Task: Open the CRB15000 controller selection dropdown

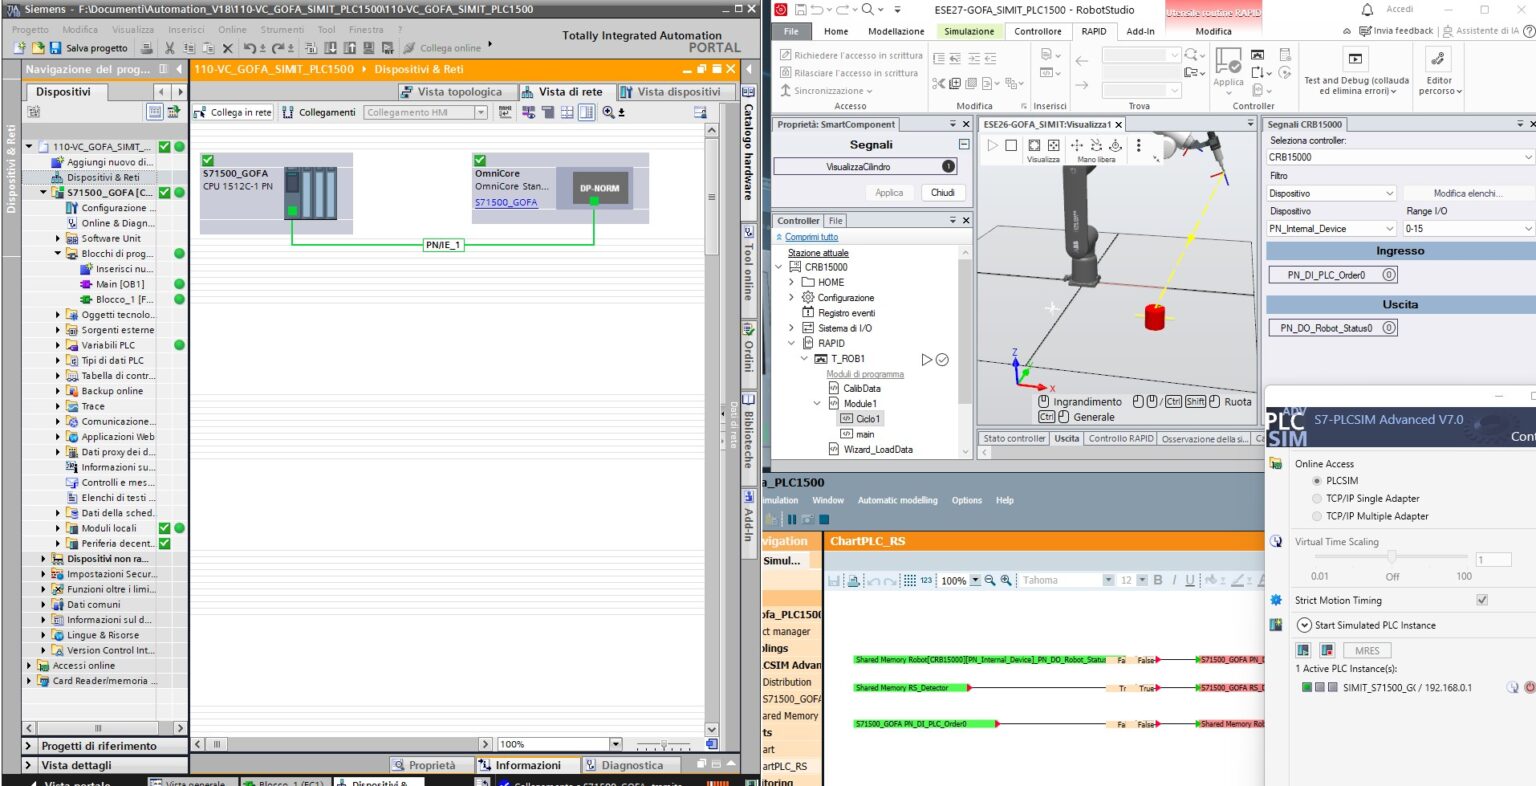Action: click(1527, 157)
